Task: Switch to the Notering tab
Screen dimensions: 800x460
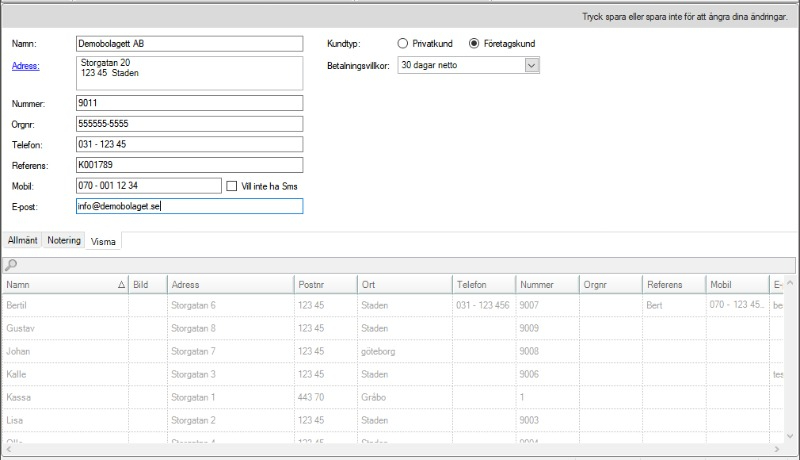Action: pos(64,240)
